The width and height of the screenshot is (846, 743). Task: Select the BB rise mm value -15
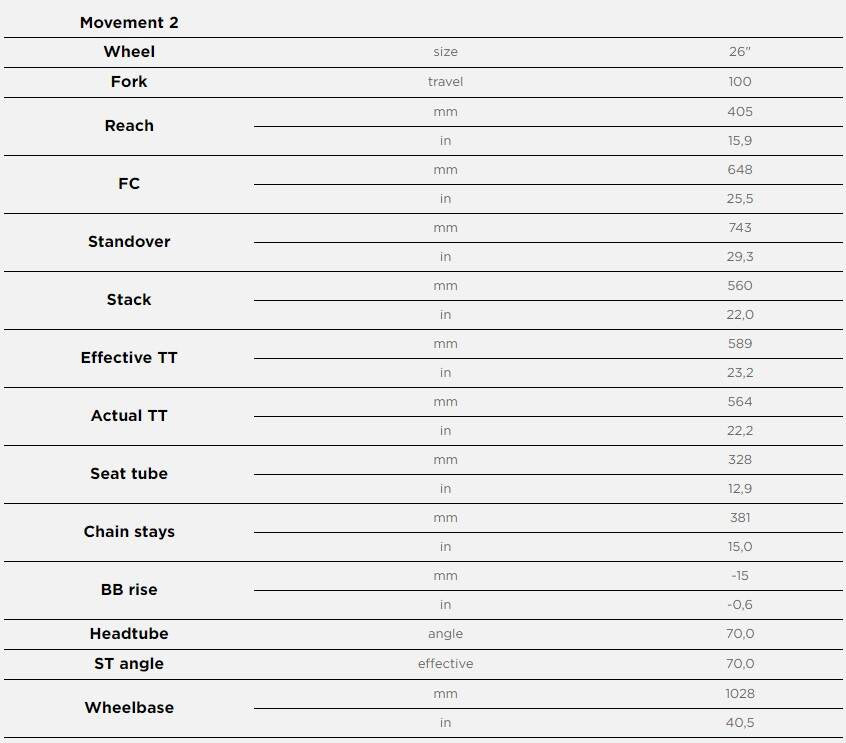coord(740,576)
